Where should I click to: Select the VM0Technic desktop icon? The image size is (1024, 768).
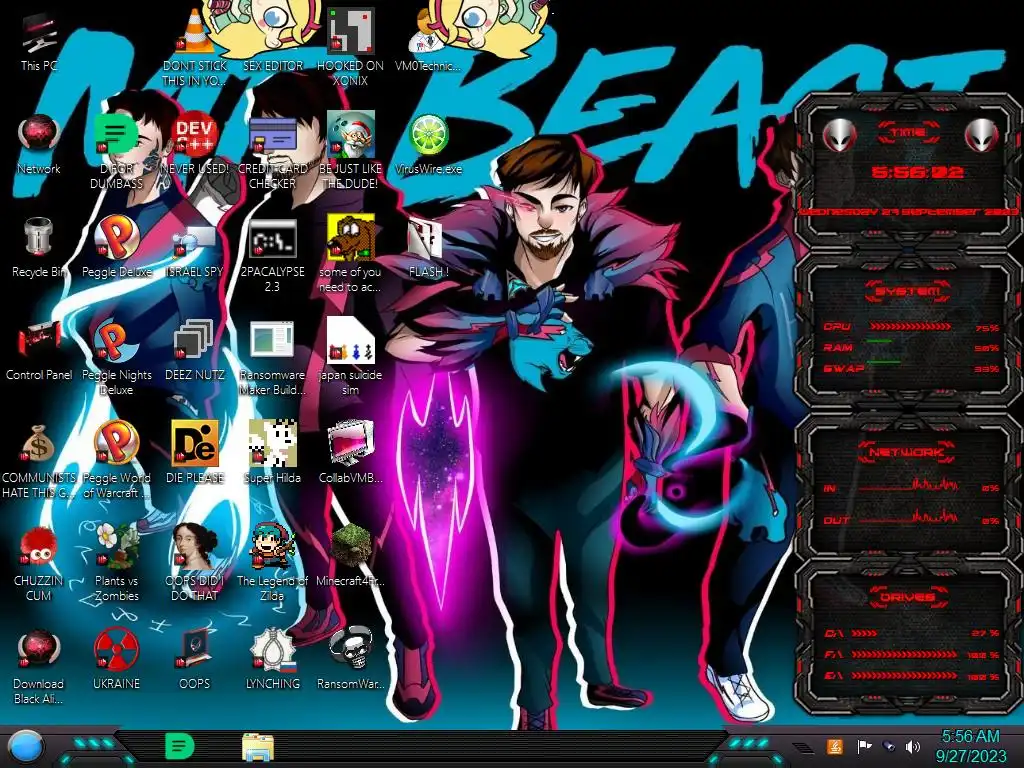point(428,42)
